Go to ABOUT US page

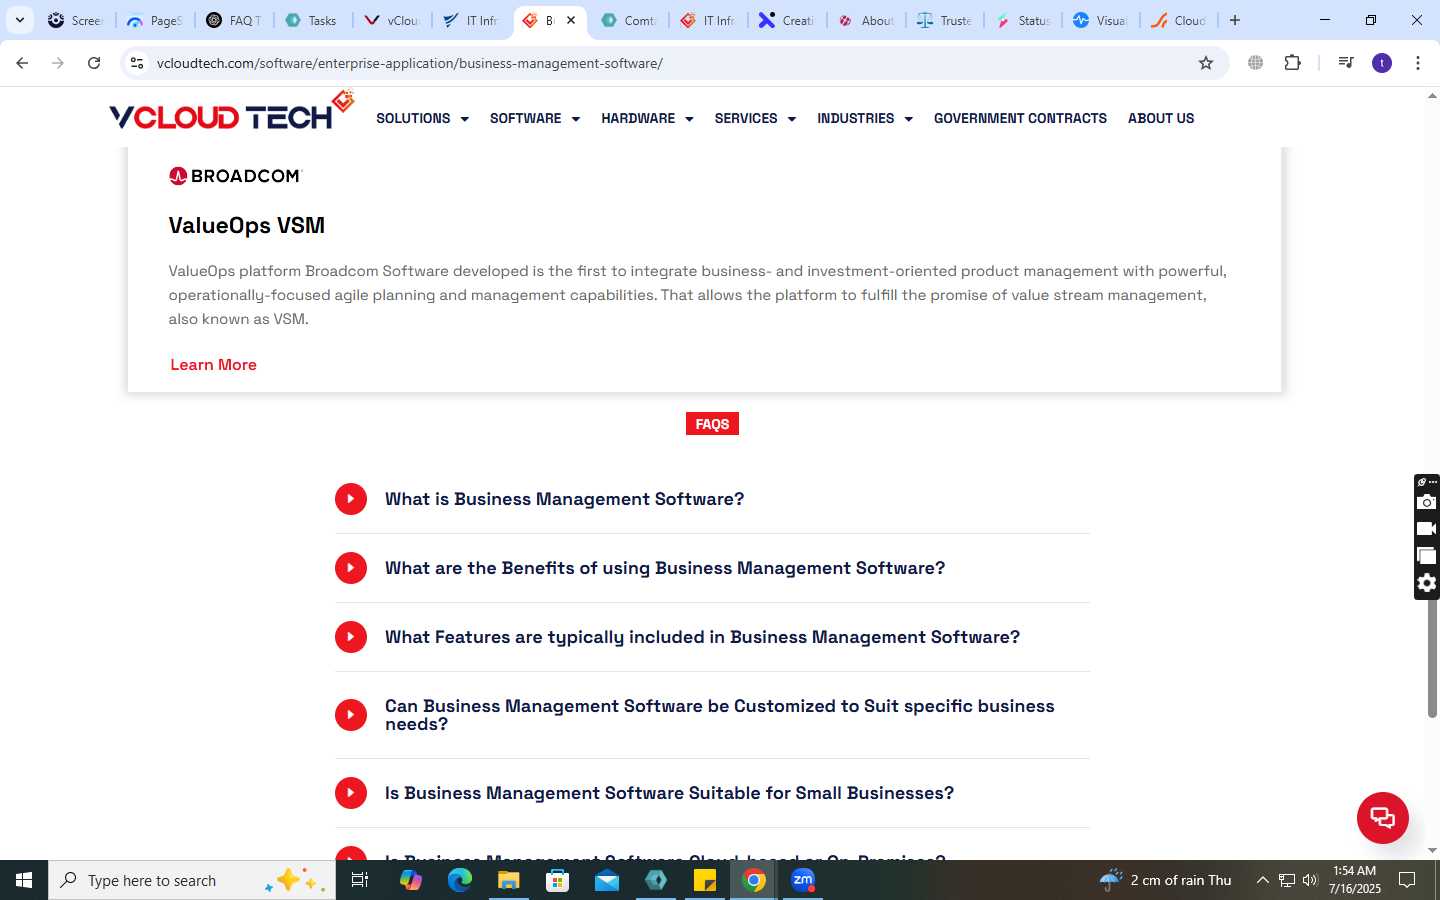pos(1161,118)
